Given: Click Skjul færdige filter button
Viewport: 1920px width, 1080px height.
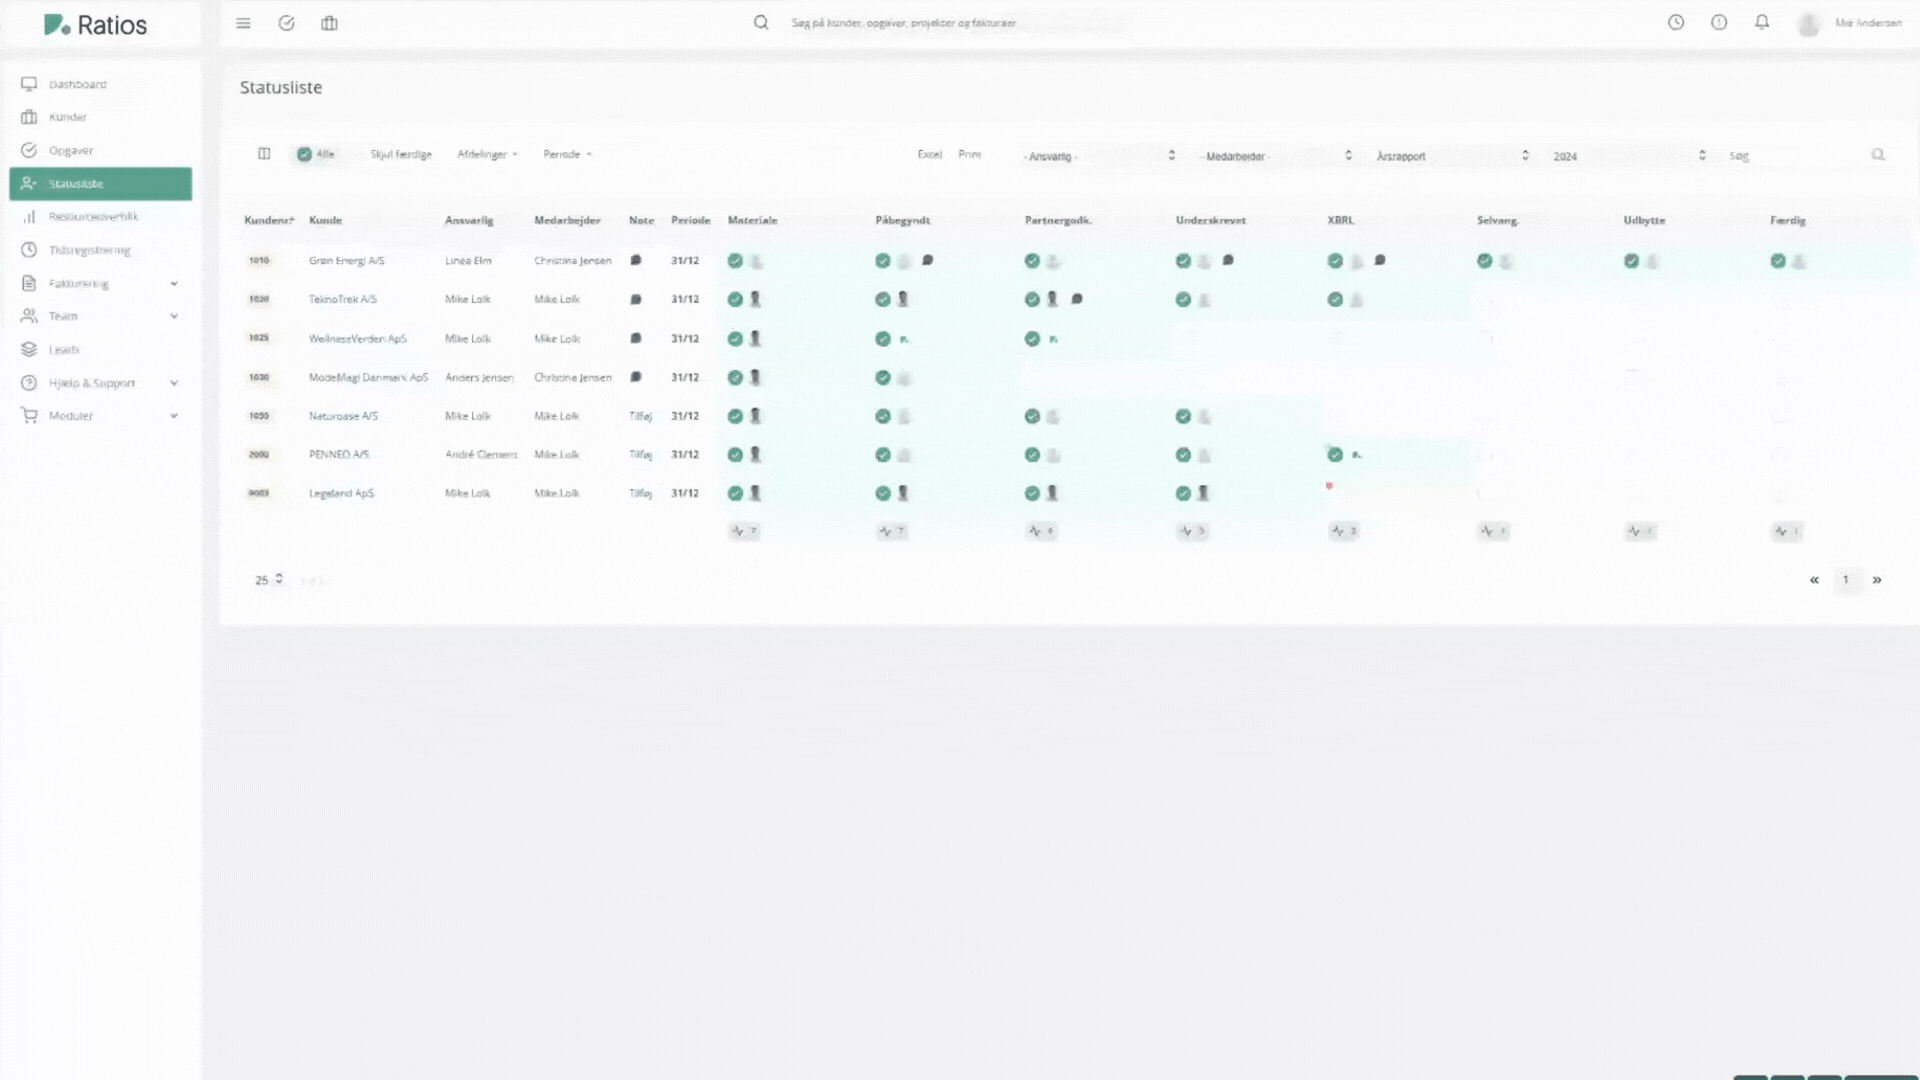Looking at the screenshot, I should [x=400, y=154].
